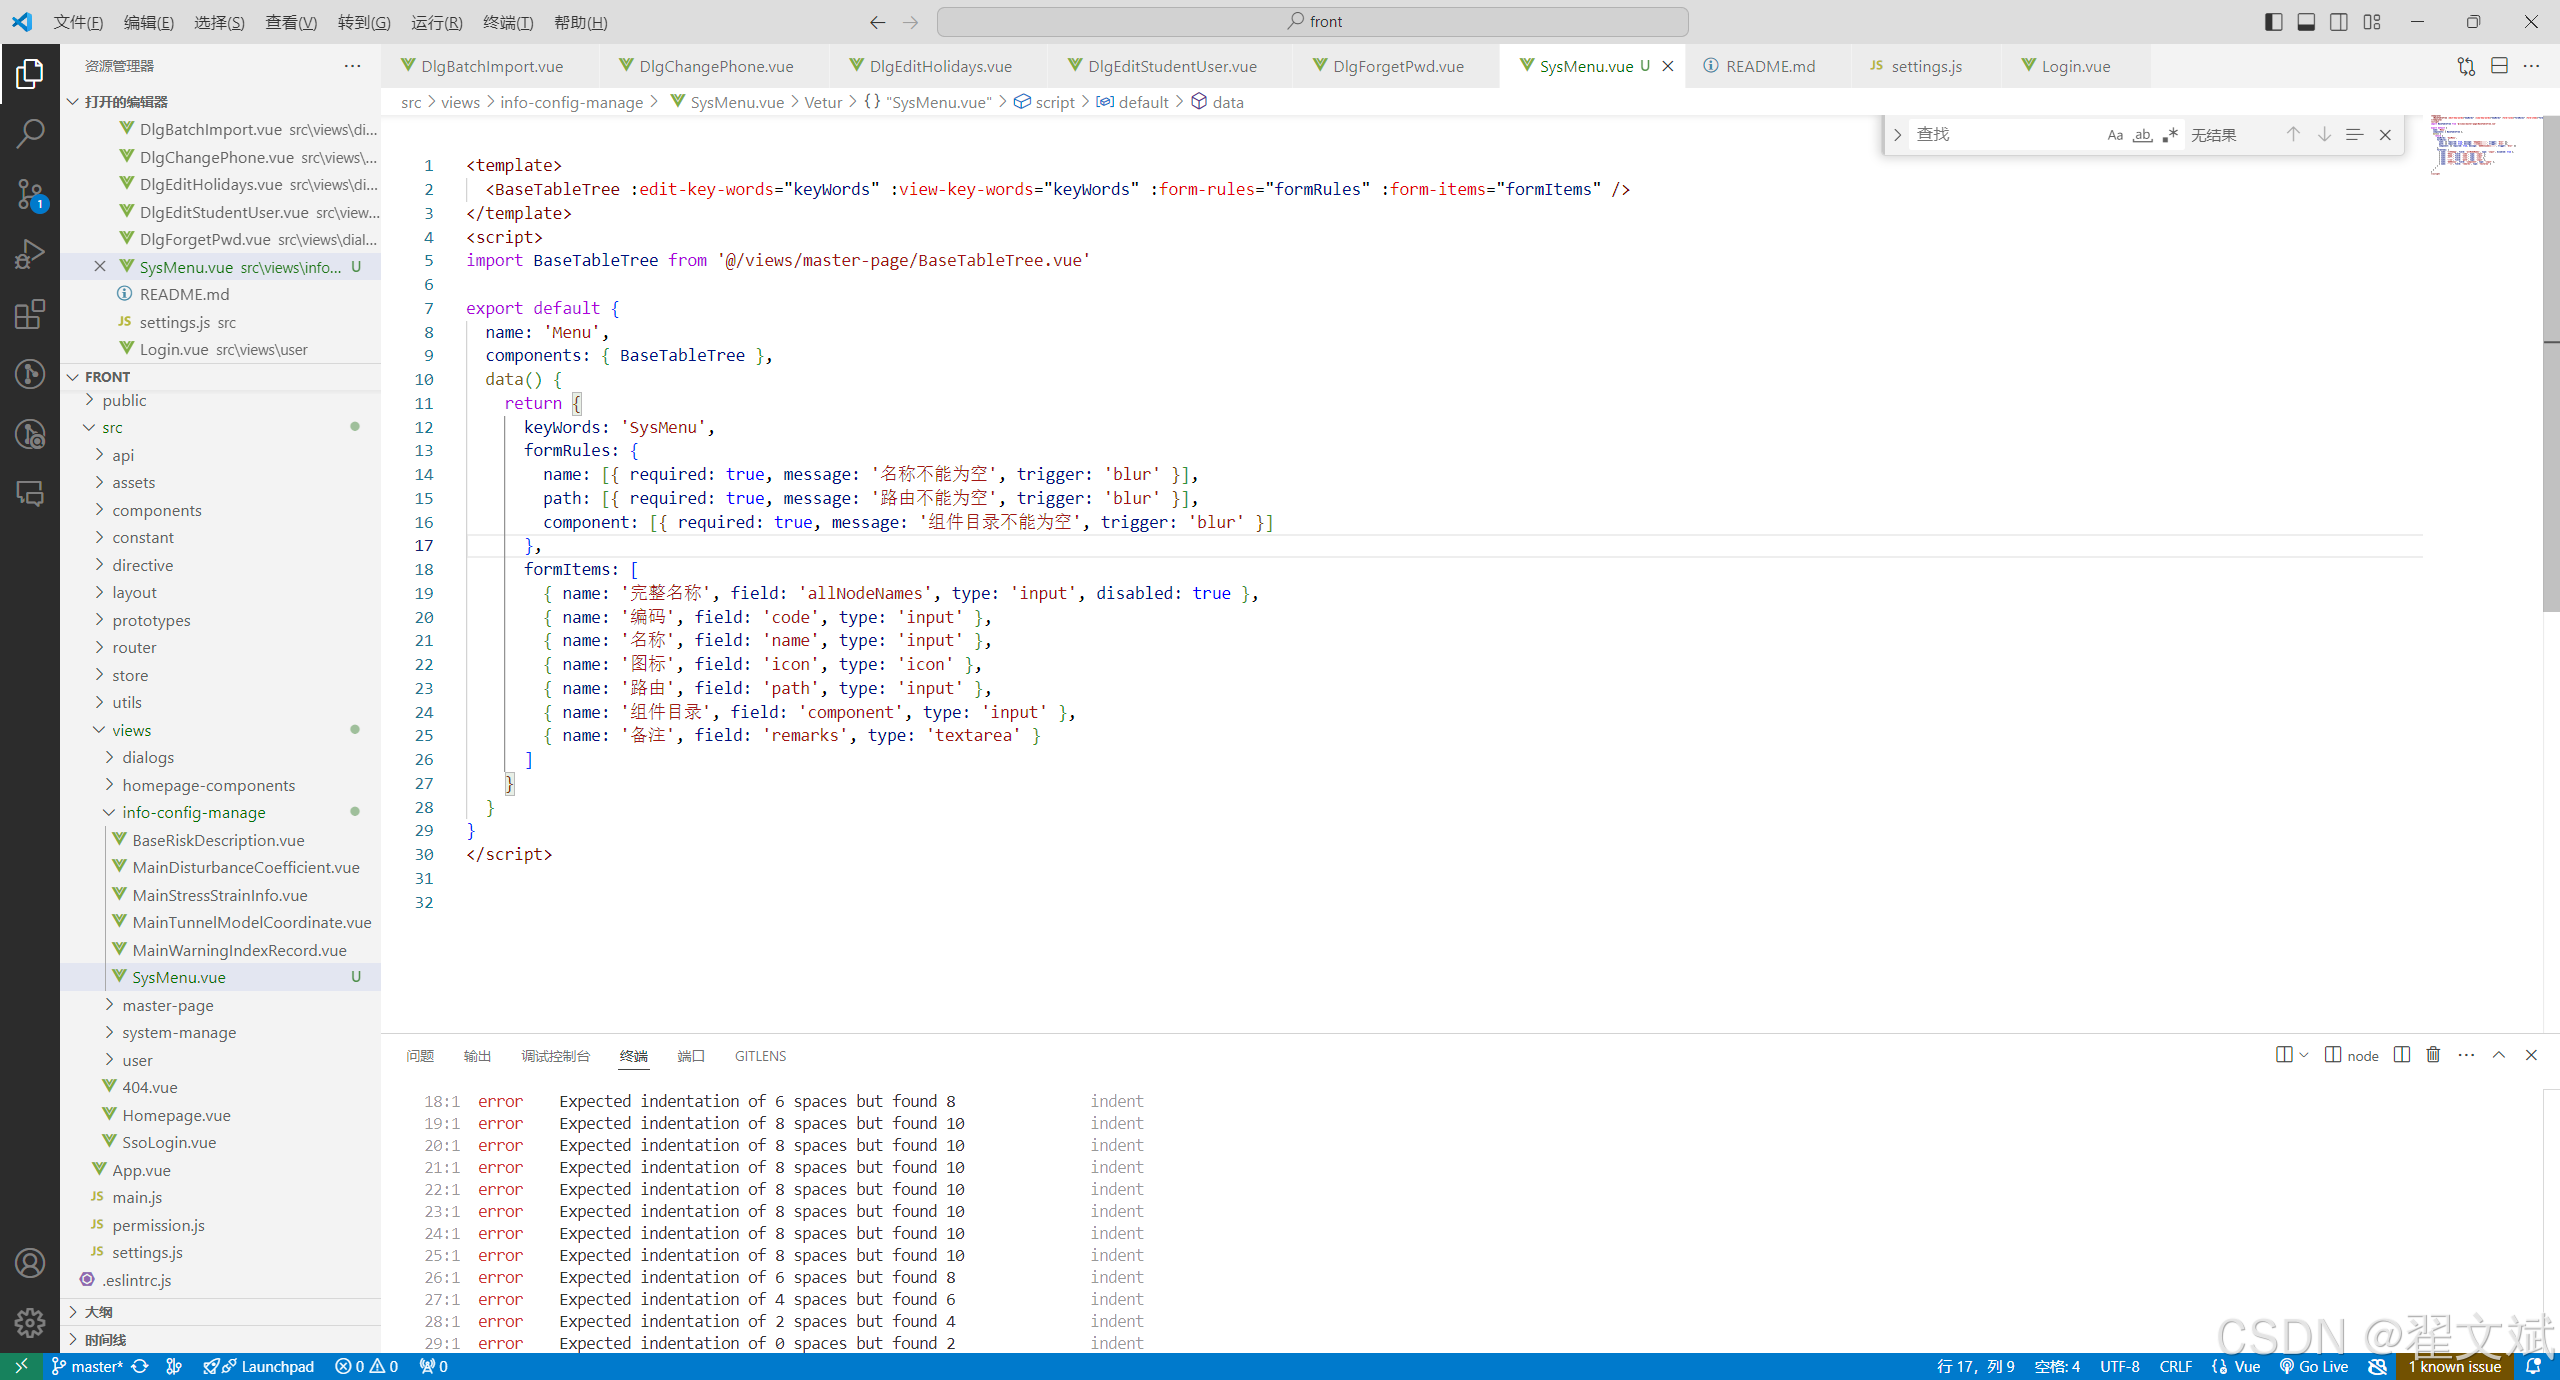This screenshot has width=2560, height=1380.
Task: Open Manage gear icon in activity bar
Action: coord(30,1323)
